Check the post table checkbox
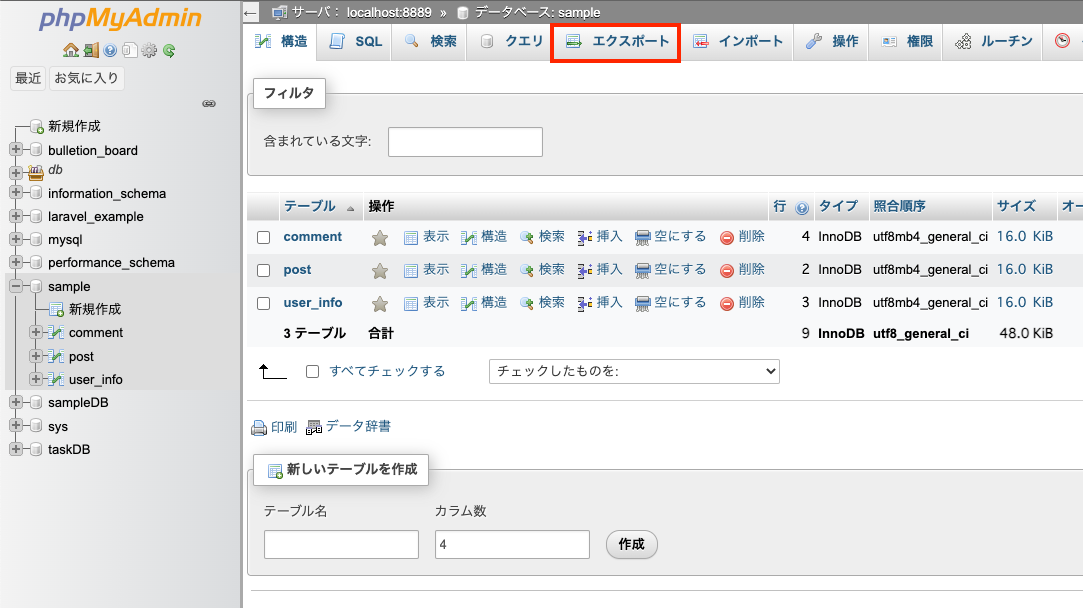Viewport: 1083px width, 608px height. (x=263, y=270)
